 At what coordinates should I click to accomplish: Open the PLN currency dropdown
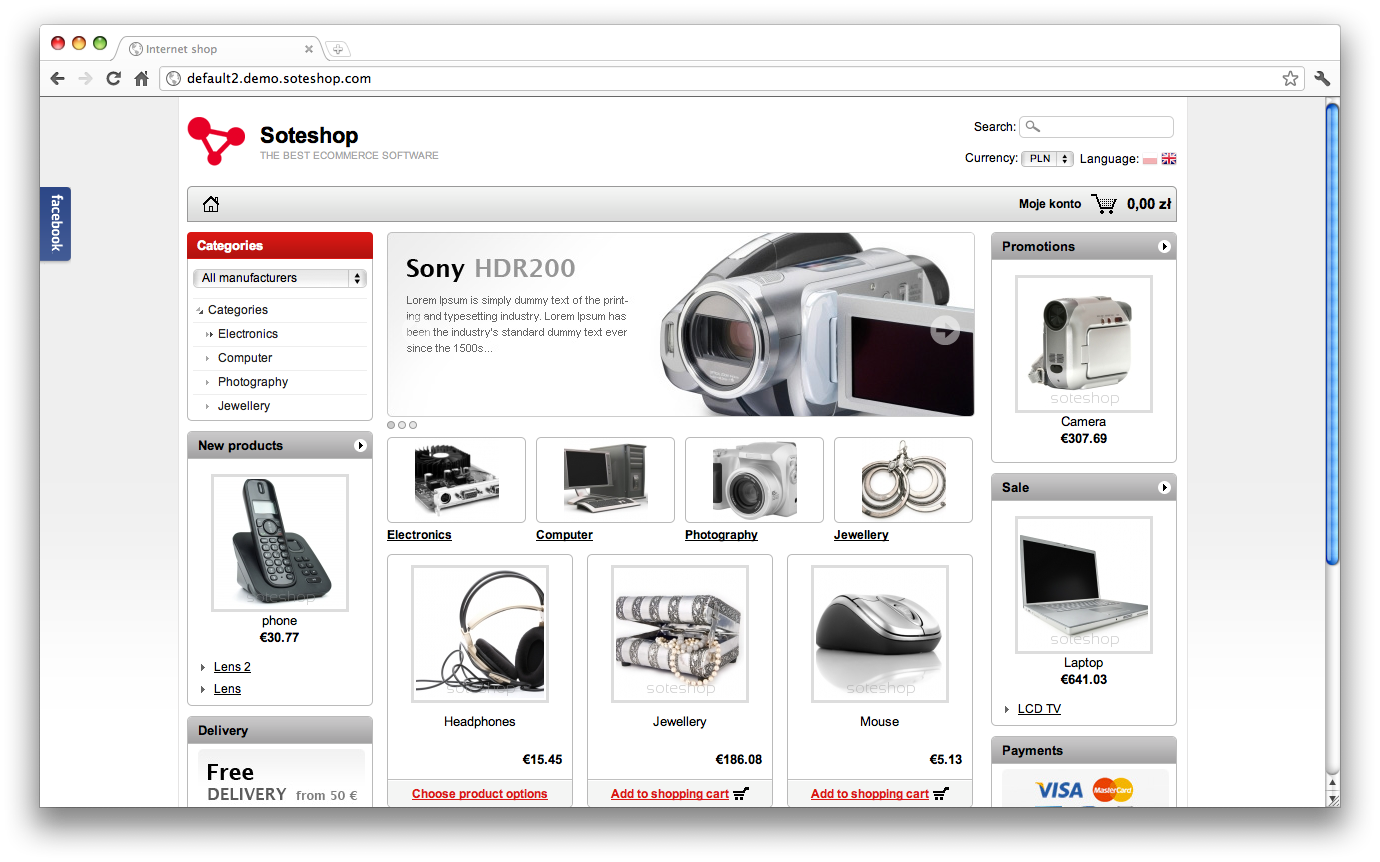click(x=1047, y=159)
